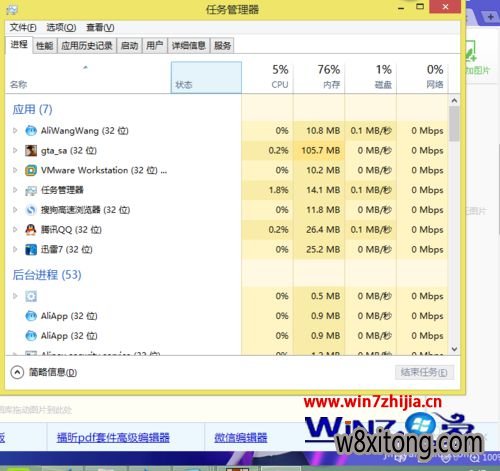
Task: Sort by the 状态 column header
Action: (x=206, y=77)
